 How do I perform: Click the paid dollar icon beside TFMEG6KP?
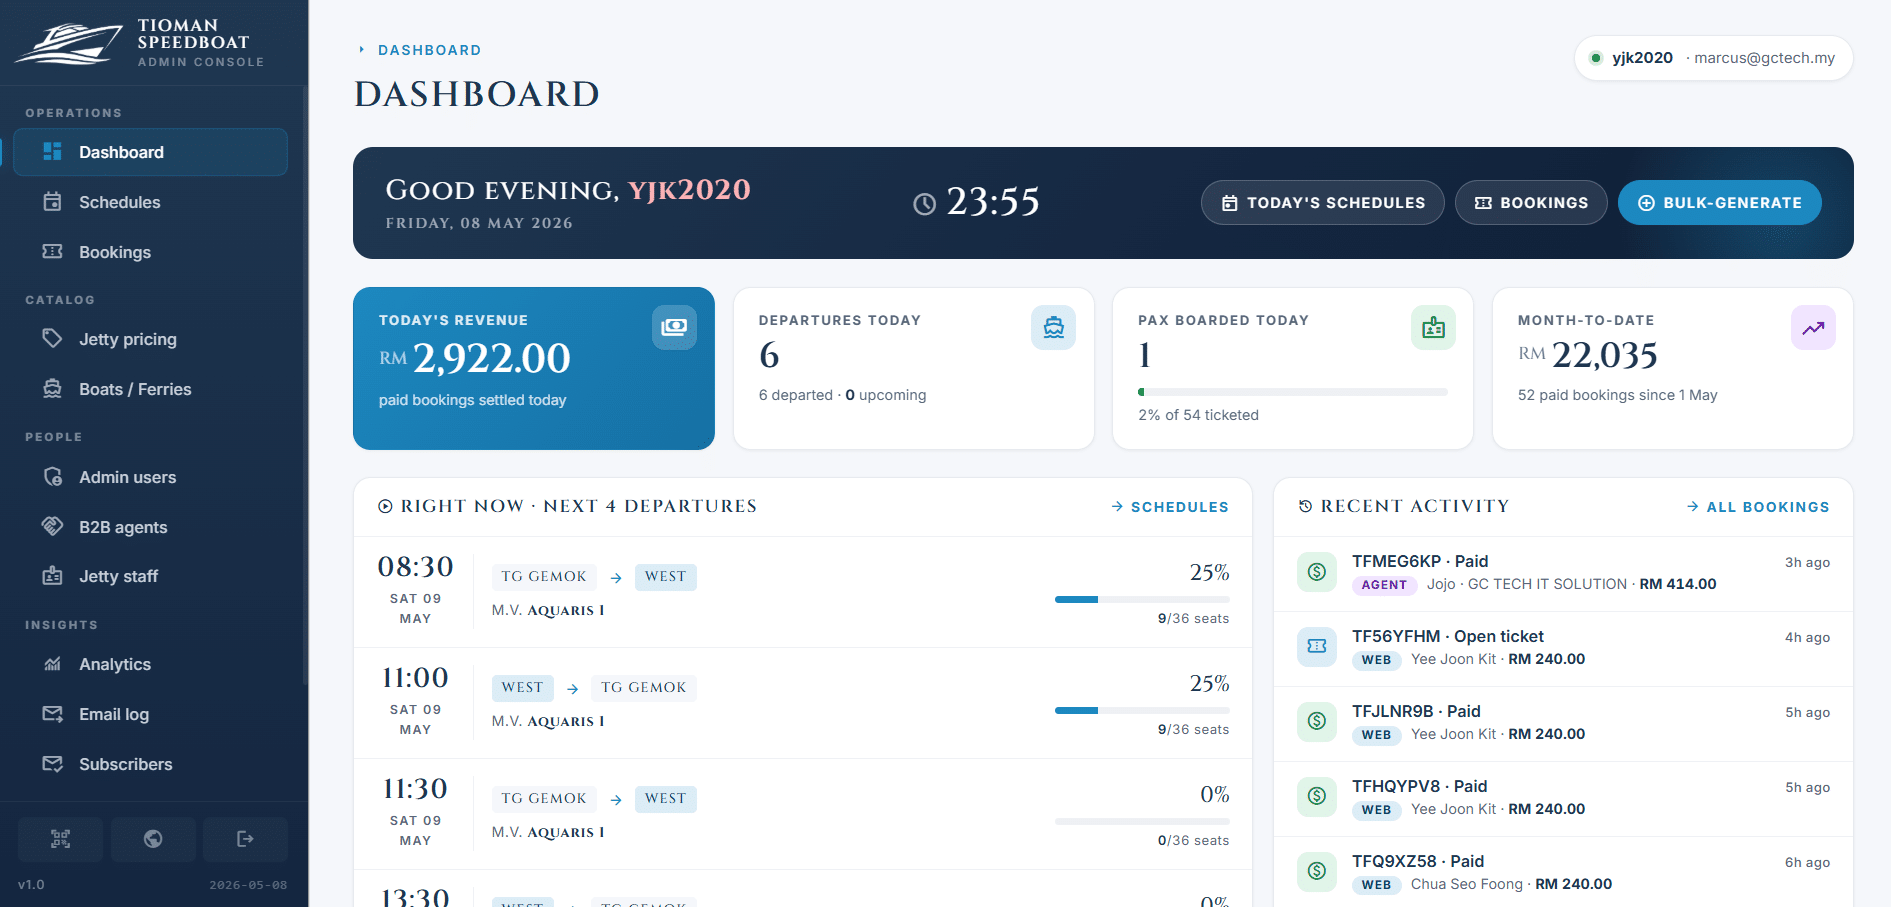click(x=1317, y=571)
